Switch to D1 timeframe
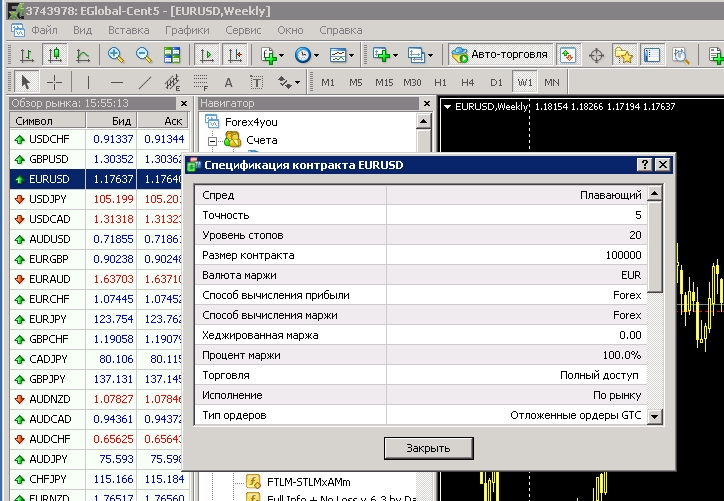Viewport: 724px width, 501px height. [x=496, y=83]
